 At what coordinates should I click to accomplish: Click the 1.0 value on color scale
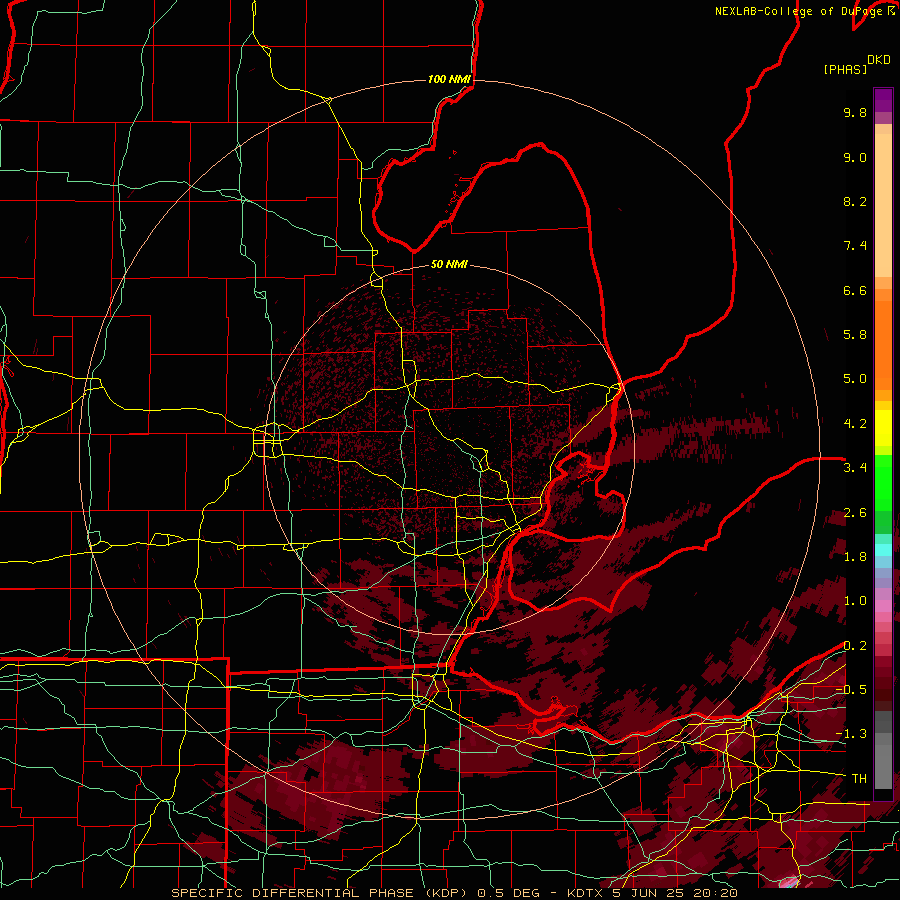point(855,601)
